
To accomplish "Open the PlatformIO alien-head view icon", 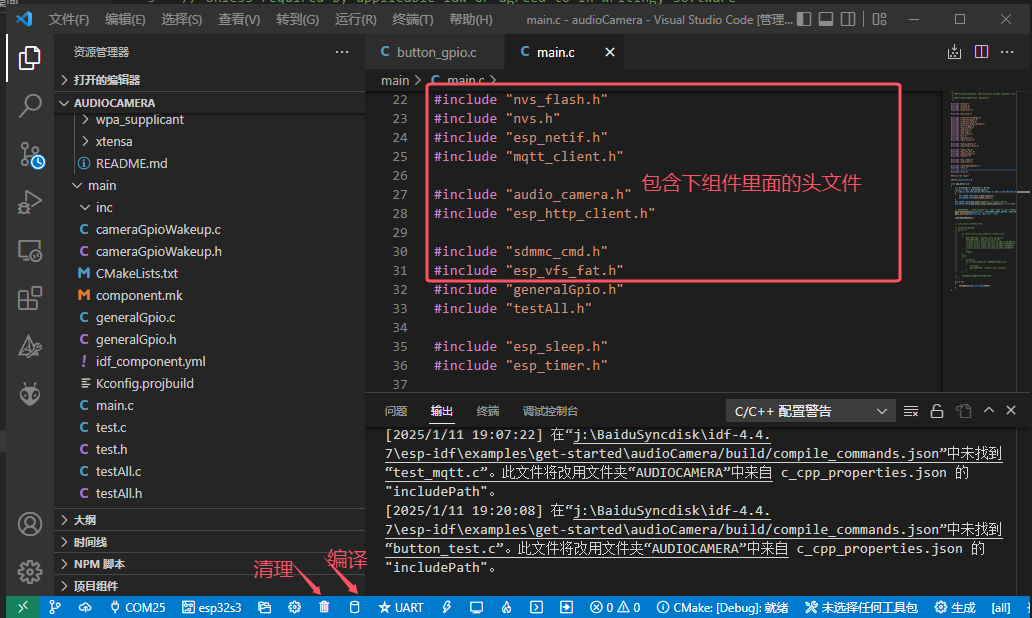I will (x=30, y=394).
